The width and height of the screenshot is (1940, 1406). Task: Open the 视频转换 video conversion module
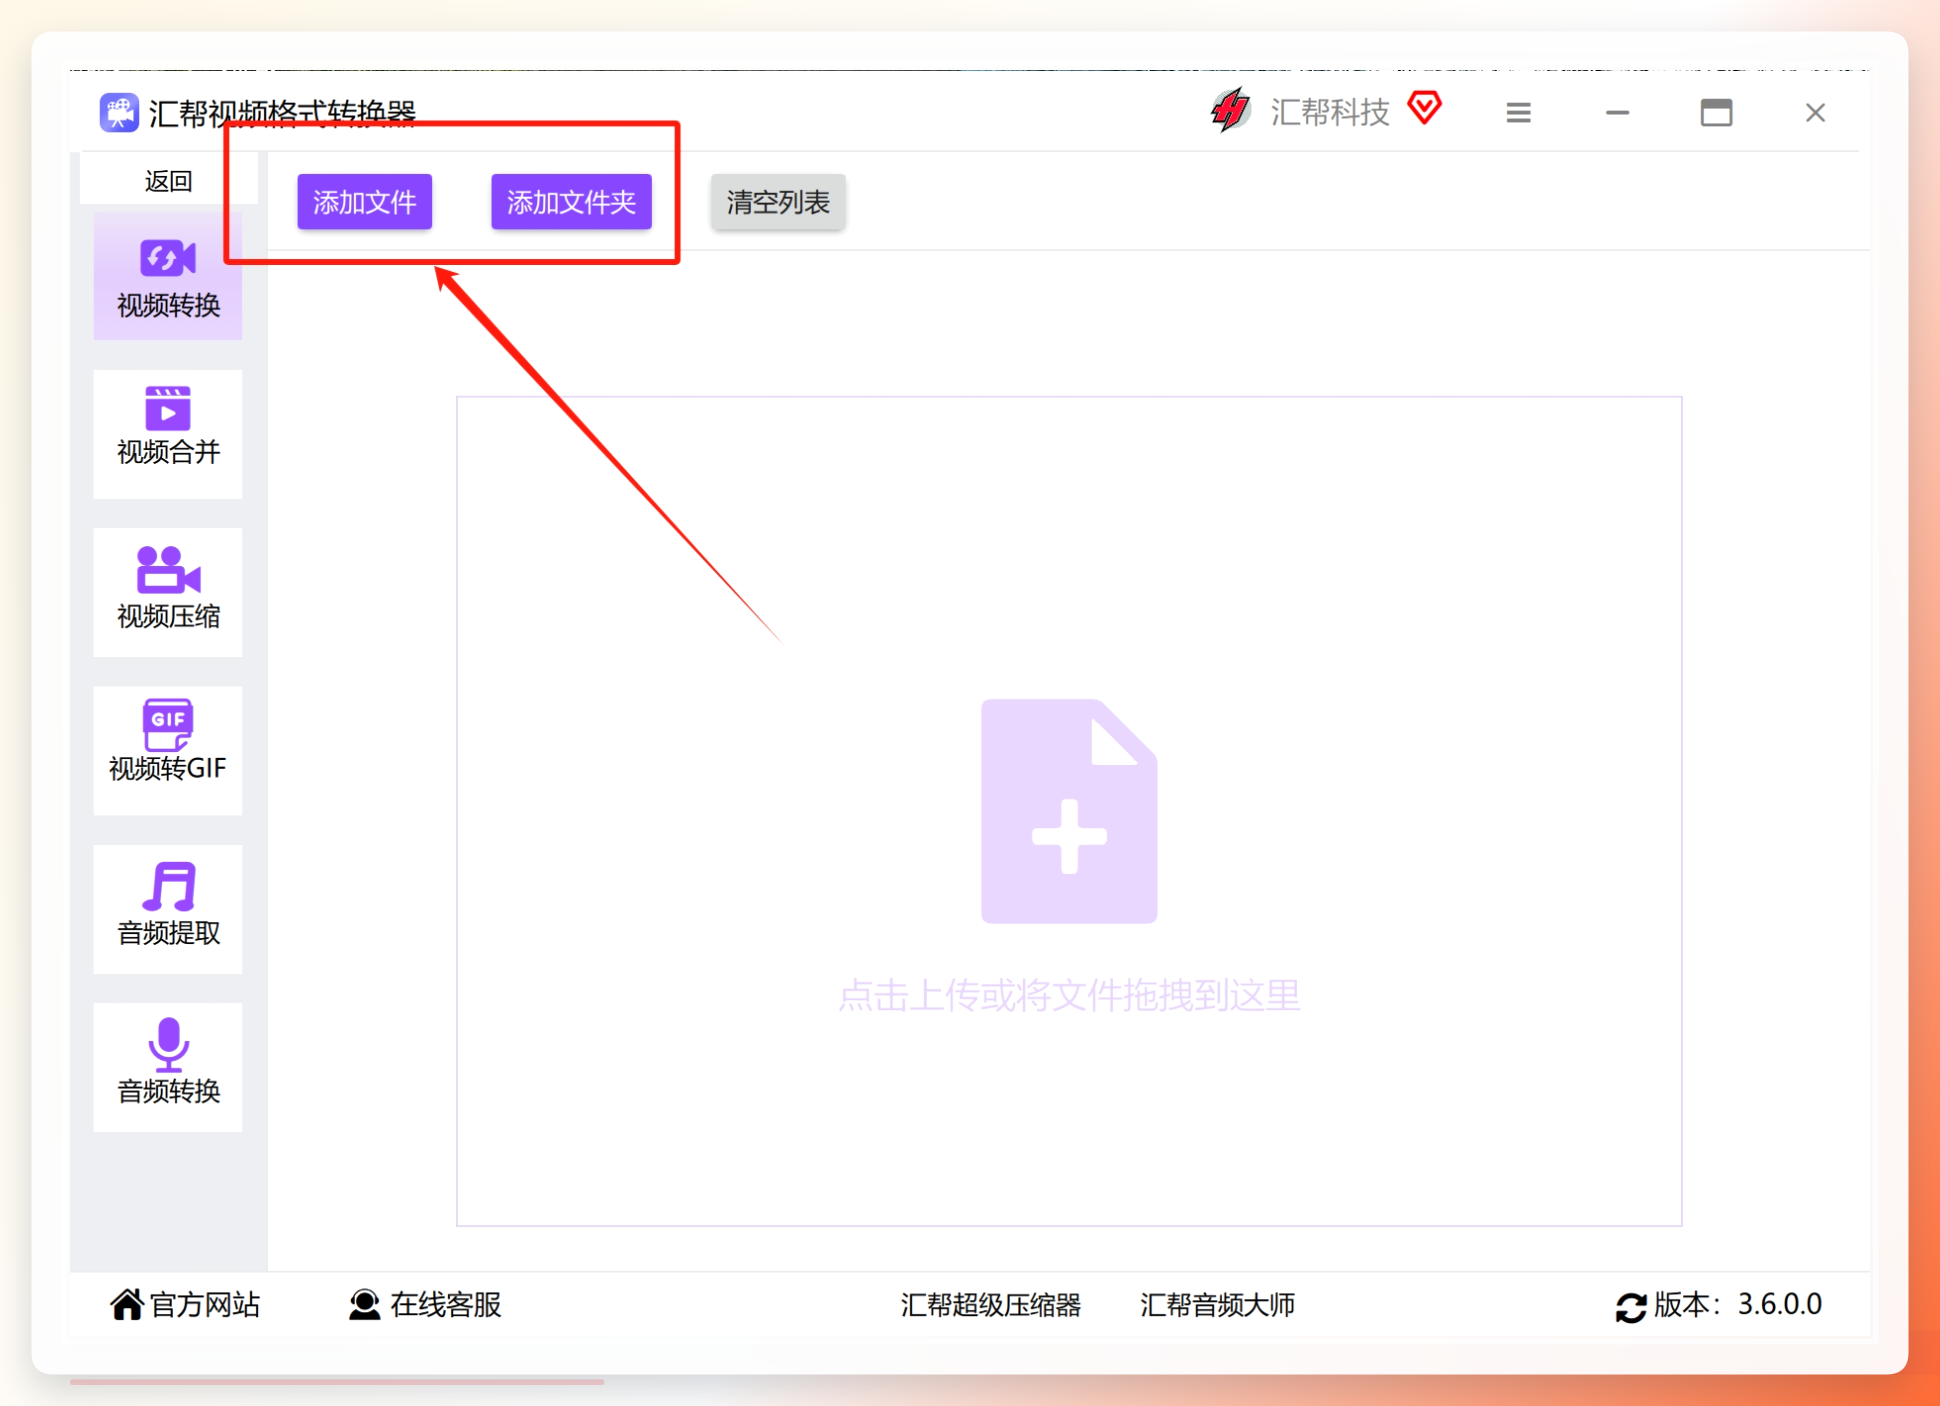click(x=168, y=277)
